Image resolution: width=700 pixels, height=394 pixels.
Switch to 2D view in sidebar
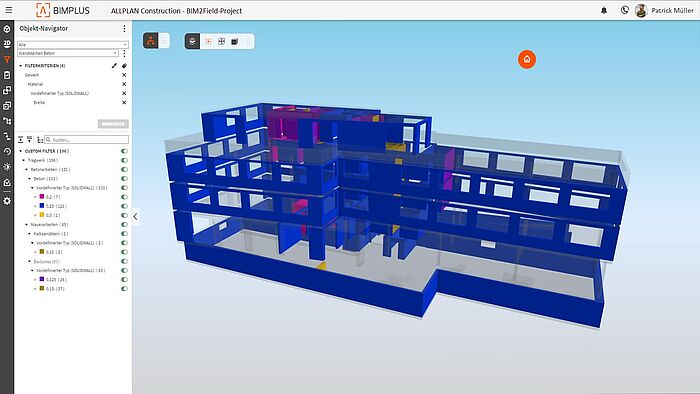pos(7,44)
